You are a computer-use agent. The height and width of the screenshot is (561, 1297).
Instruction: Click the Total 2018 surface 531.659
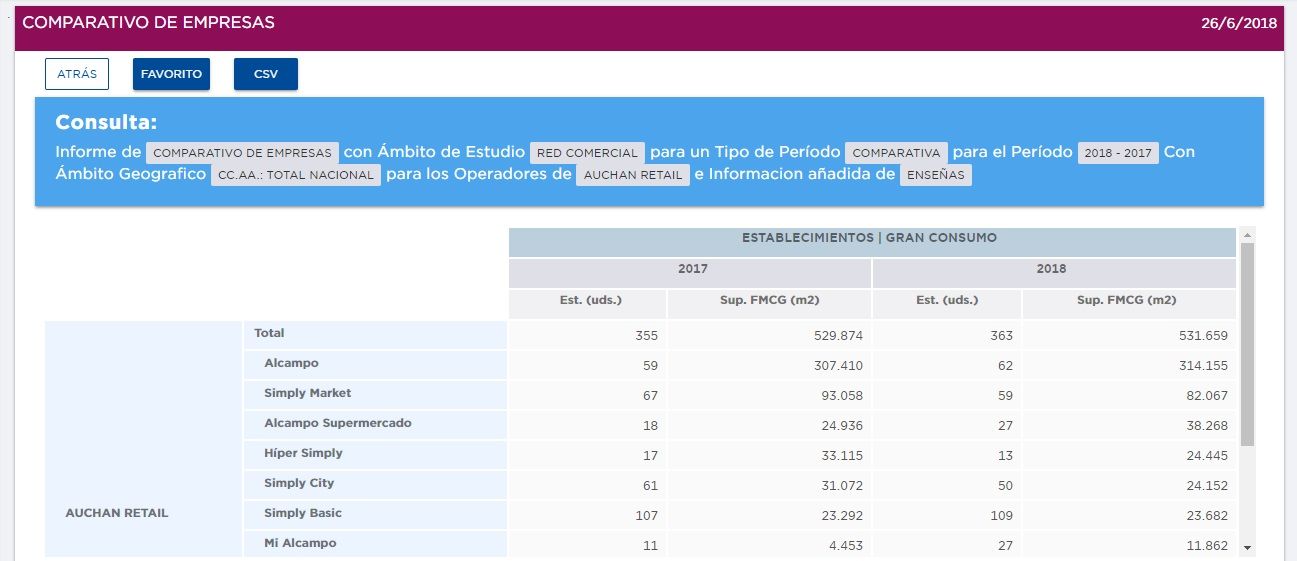[x=1202, y=336]
